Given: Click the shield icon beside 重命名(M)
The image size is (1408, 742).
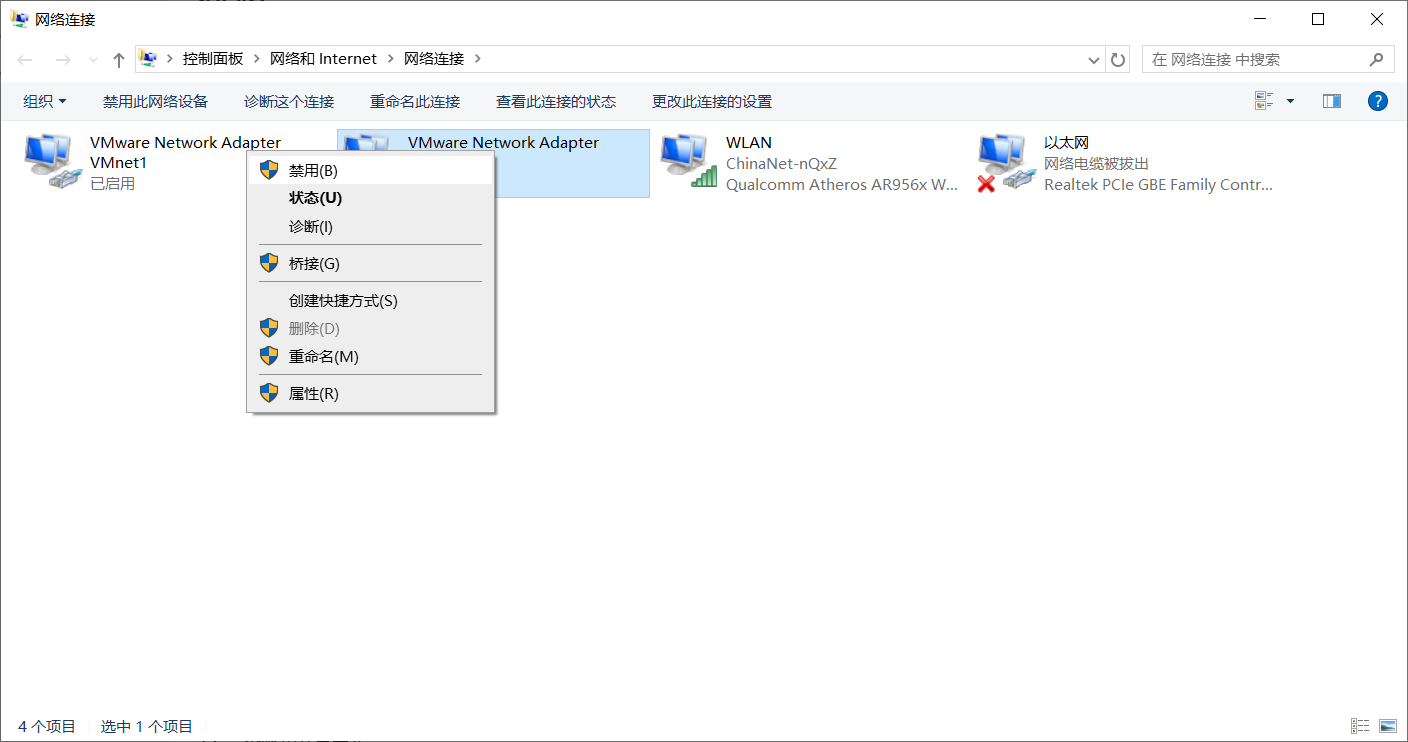Looking at the screenshot, I should point(269,356).
